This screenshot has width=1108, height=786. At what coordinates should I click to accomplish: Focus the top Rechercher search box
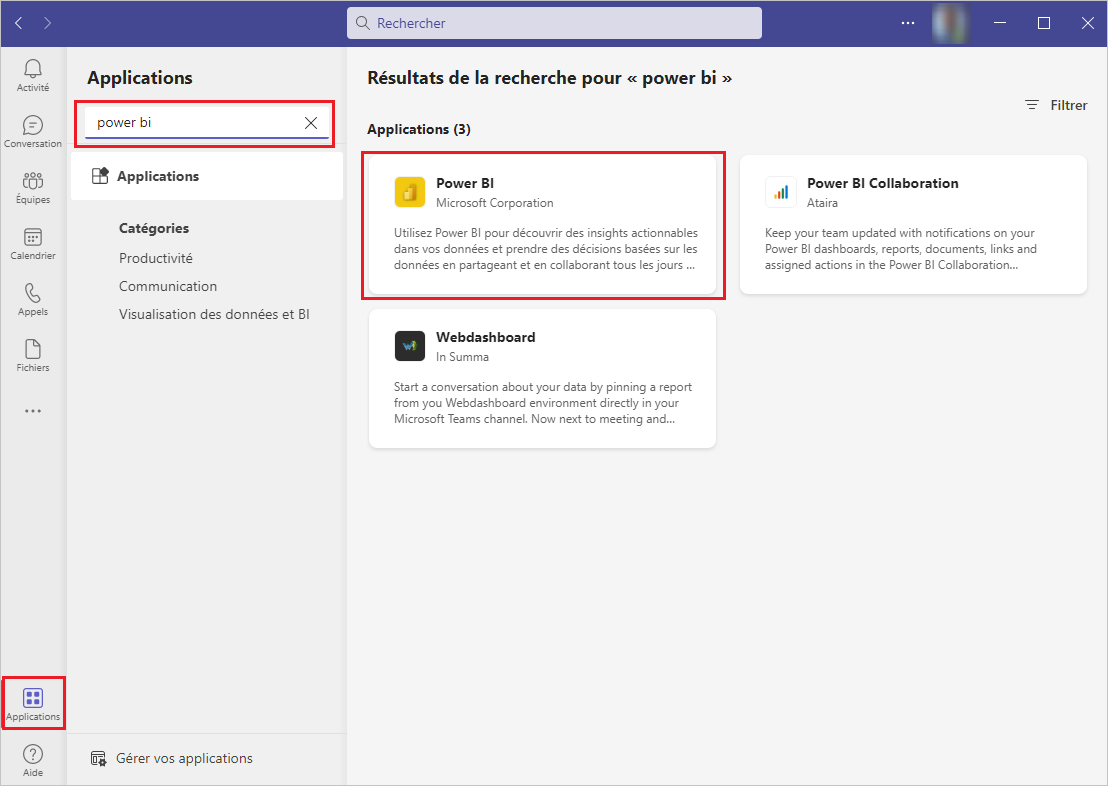(x=555, y=23)
